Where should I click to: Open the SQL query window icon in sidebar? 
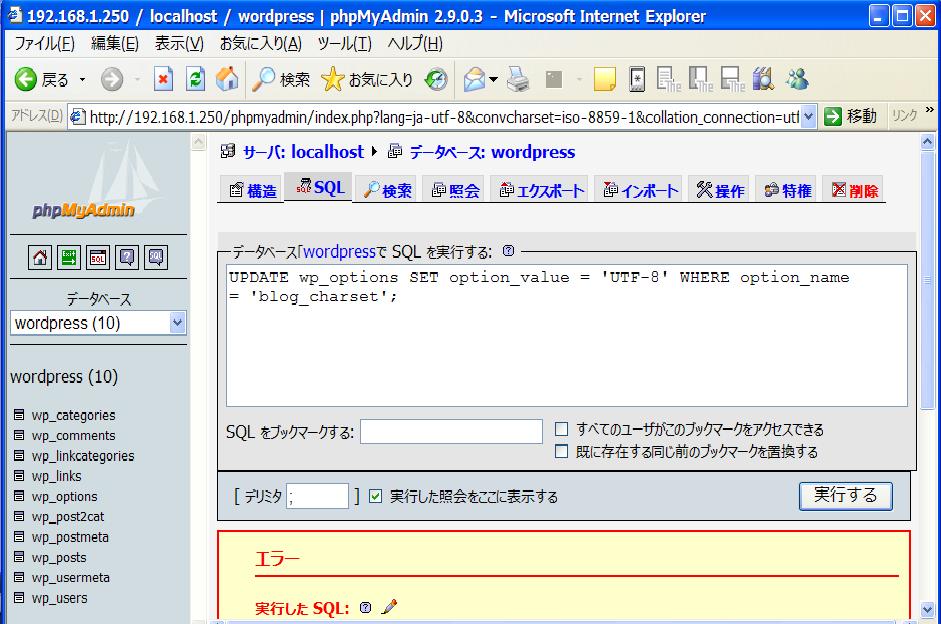97,258
